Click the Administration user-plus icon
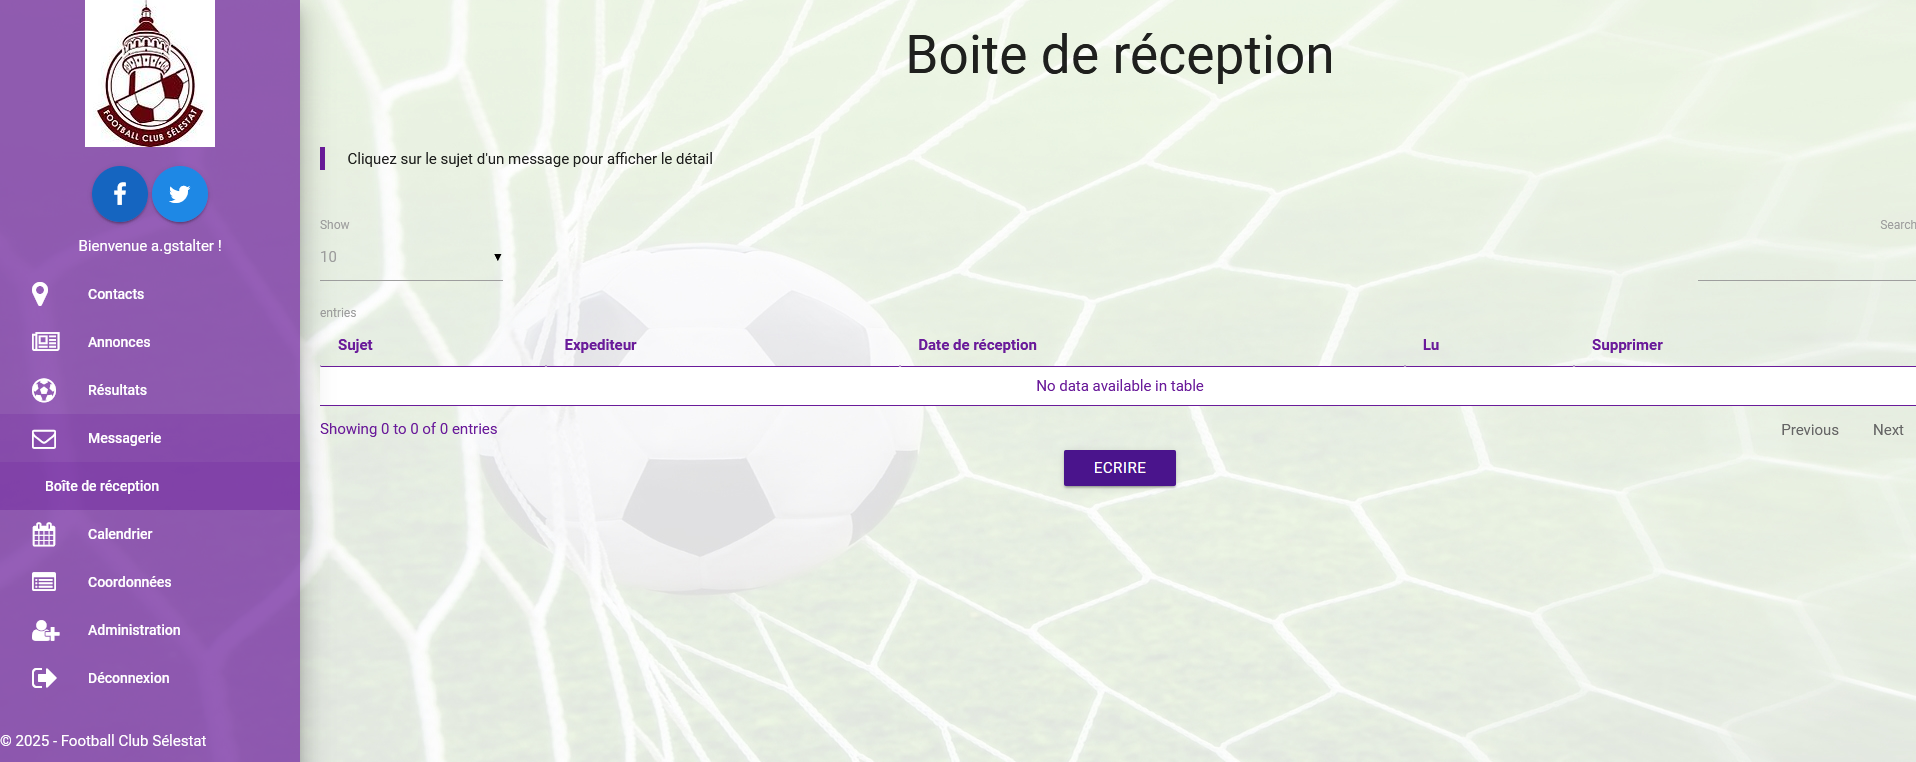The image size is (1916, 762). coord(45,630)
